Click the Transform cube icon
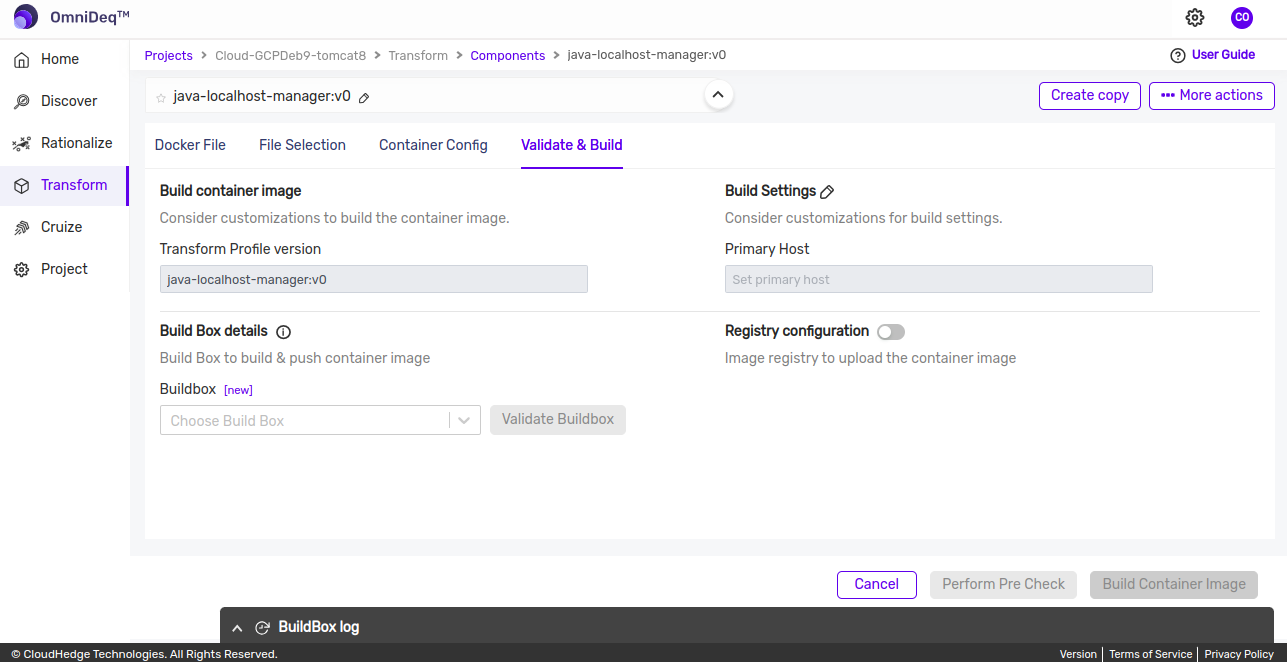Viewport: 1287px width, 662px height. point(21,186)
